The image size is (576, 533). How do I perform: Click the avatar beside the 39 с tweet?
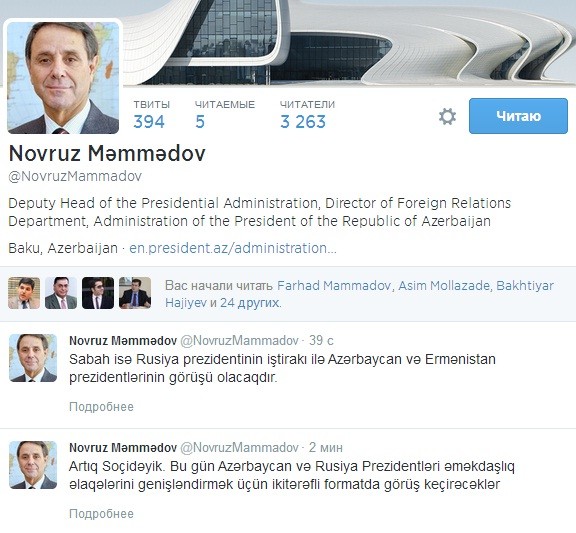tap(33, 358)
